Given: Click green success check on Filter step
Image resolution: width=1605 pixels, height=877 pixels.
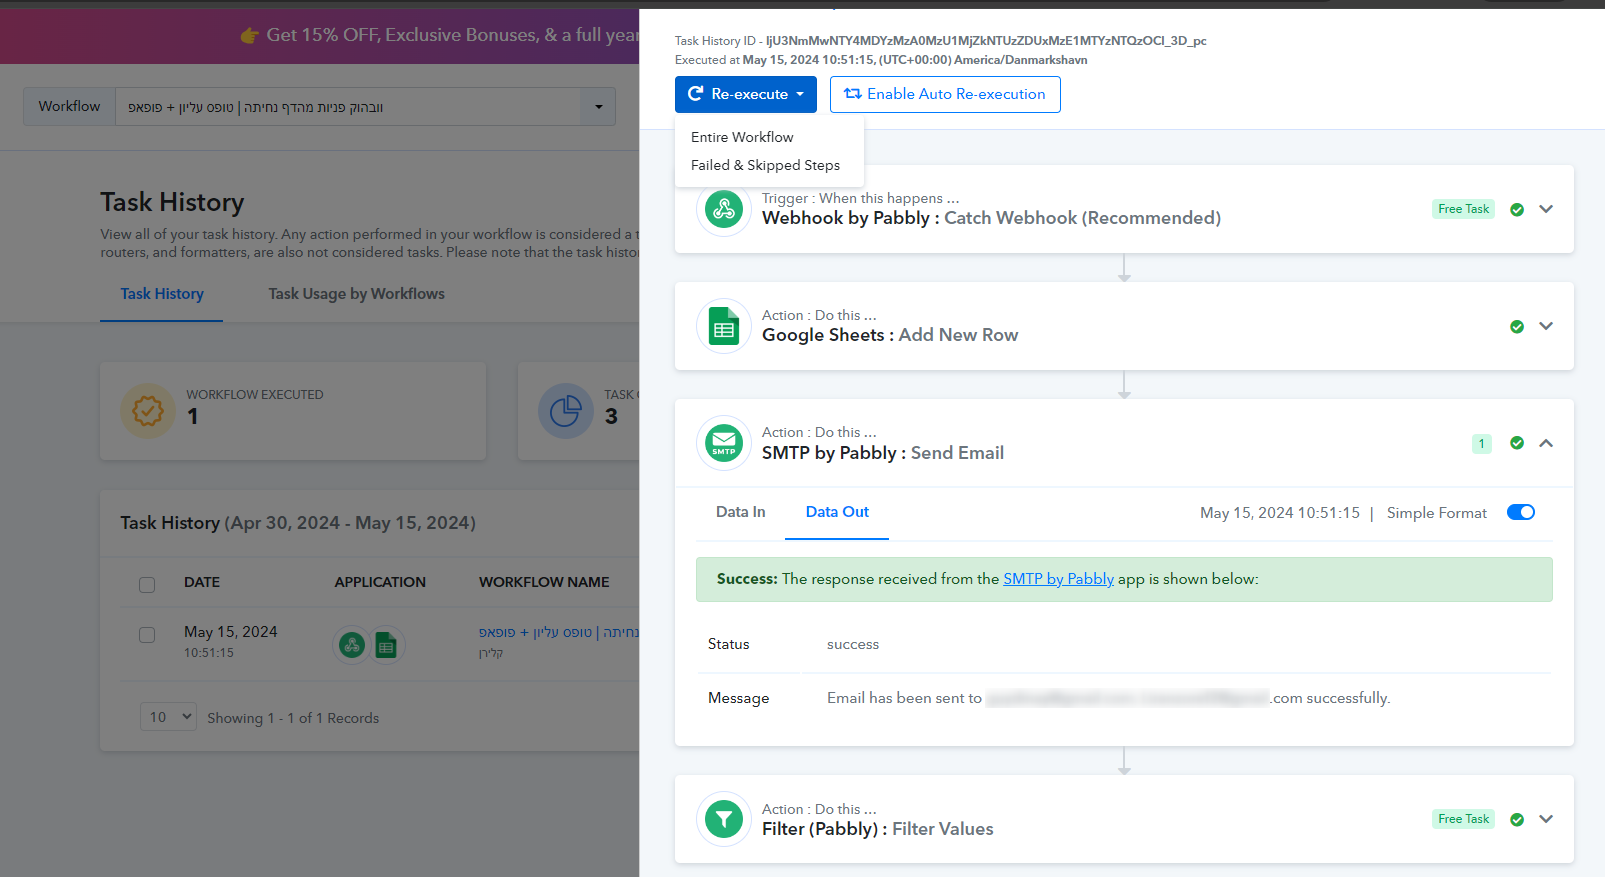Looking at the screenshot, I should tap(1517, 820).
